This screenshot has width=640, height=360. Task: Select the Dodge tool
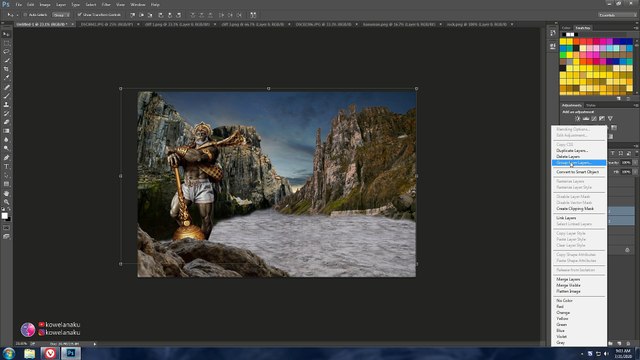pos(6,148)
